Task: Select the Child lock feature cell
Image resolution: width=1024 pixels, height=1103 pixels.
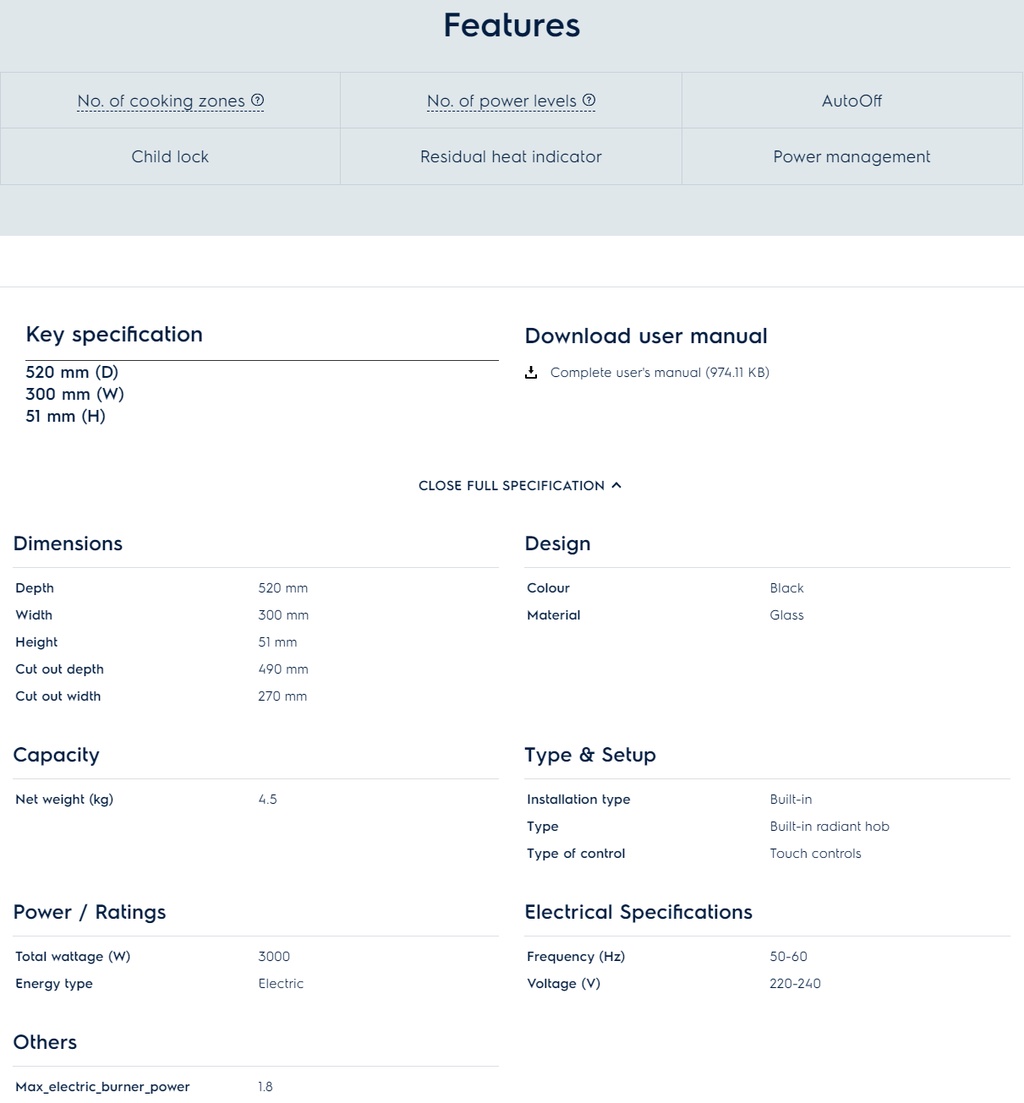Action: [170, 157]
